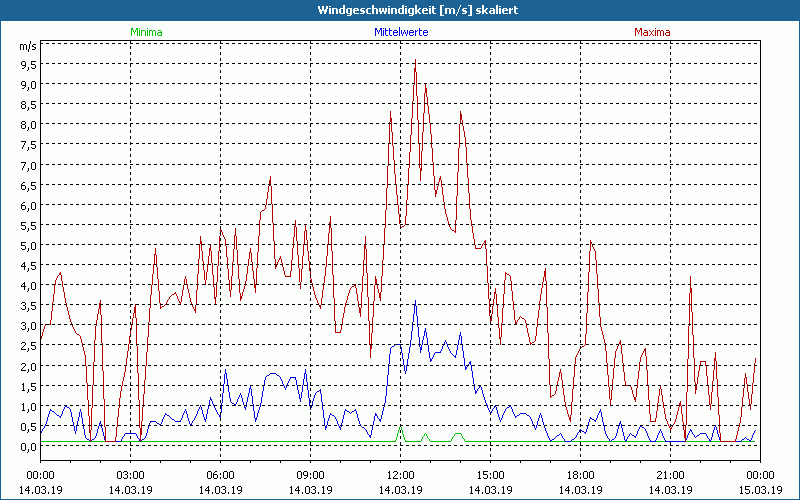Screen dimensions: 800x500
Task: Click the first green Minima bump at 12:00
Action: click(400, 428)
